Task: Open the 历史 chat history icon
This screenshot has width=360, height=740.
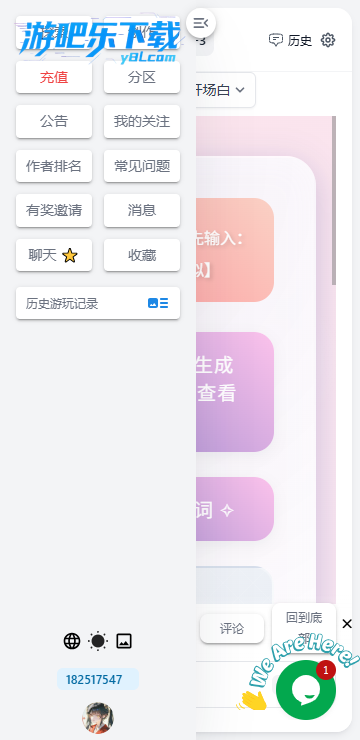Action: click(290, 41)
